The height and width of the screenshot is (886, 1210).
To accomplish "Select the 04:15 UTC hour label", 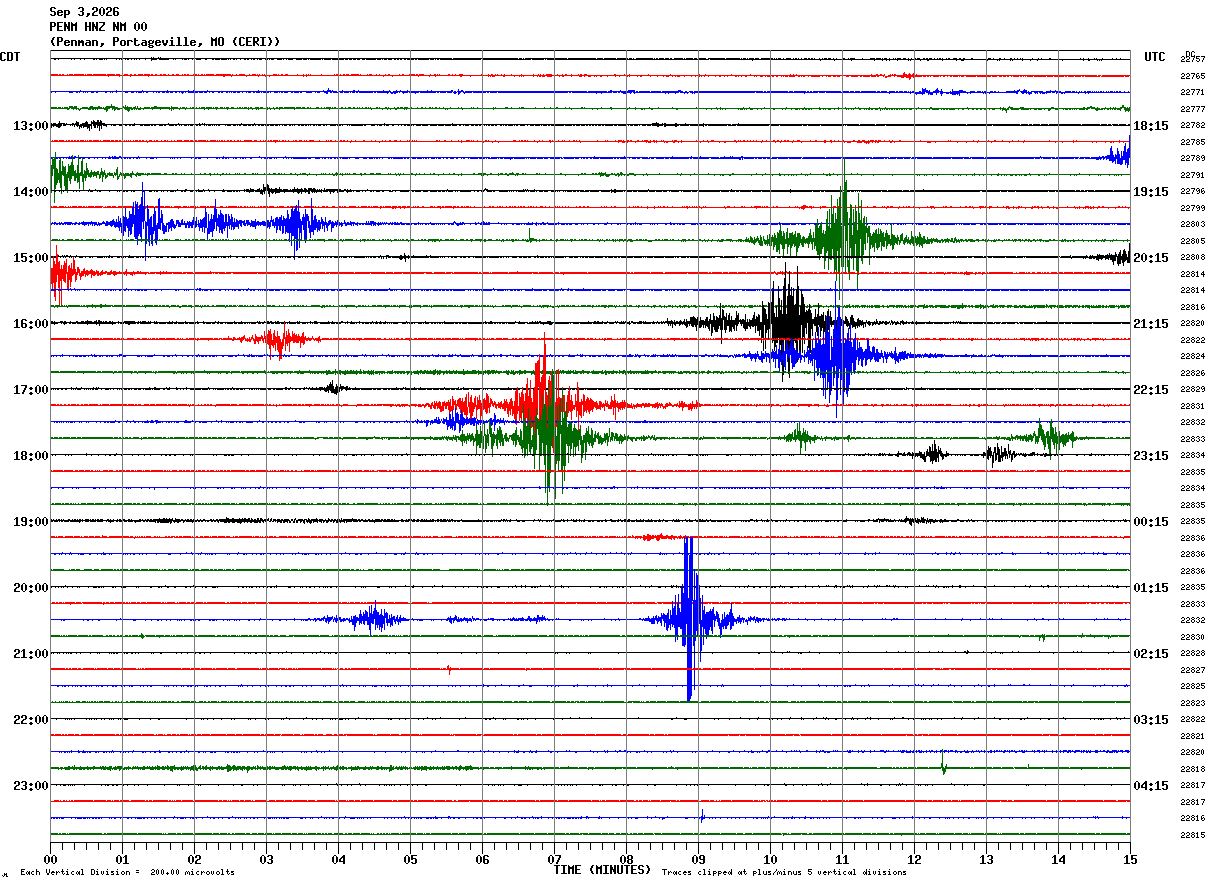I will point(1151,786).
